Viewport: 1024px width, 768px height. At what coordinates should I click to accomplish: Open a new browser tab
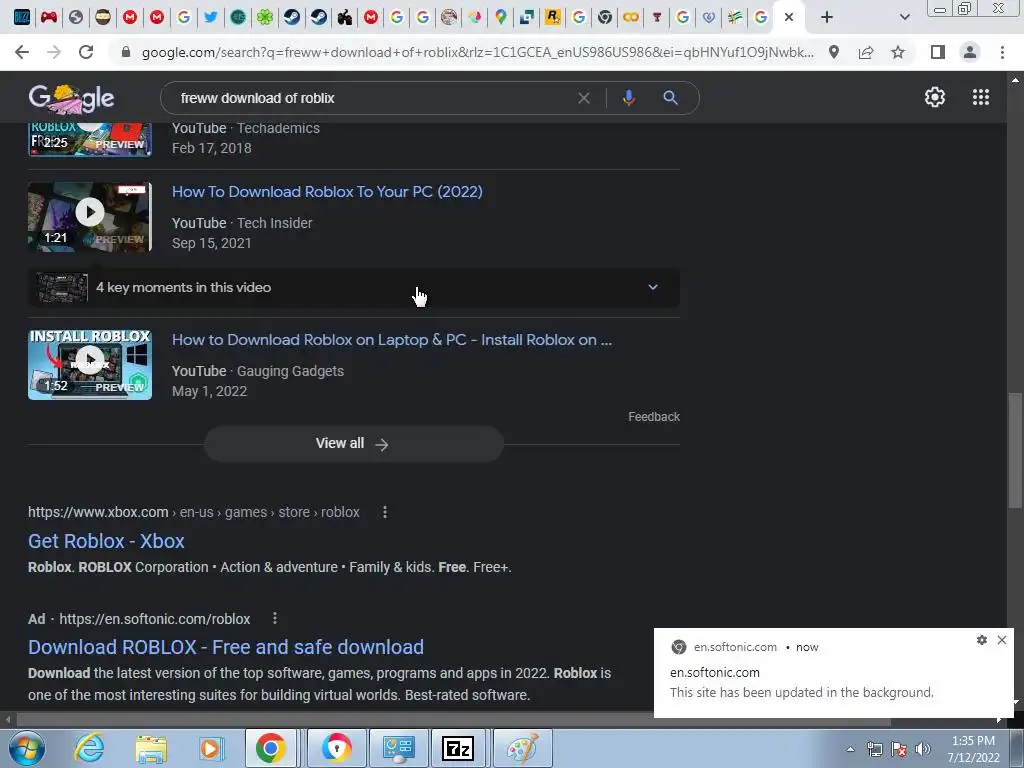[x=827, y=17]
